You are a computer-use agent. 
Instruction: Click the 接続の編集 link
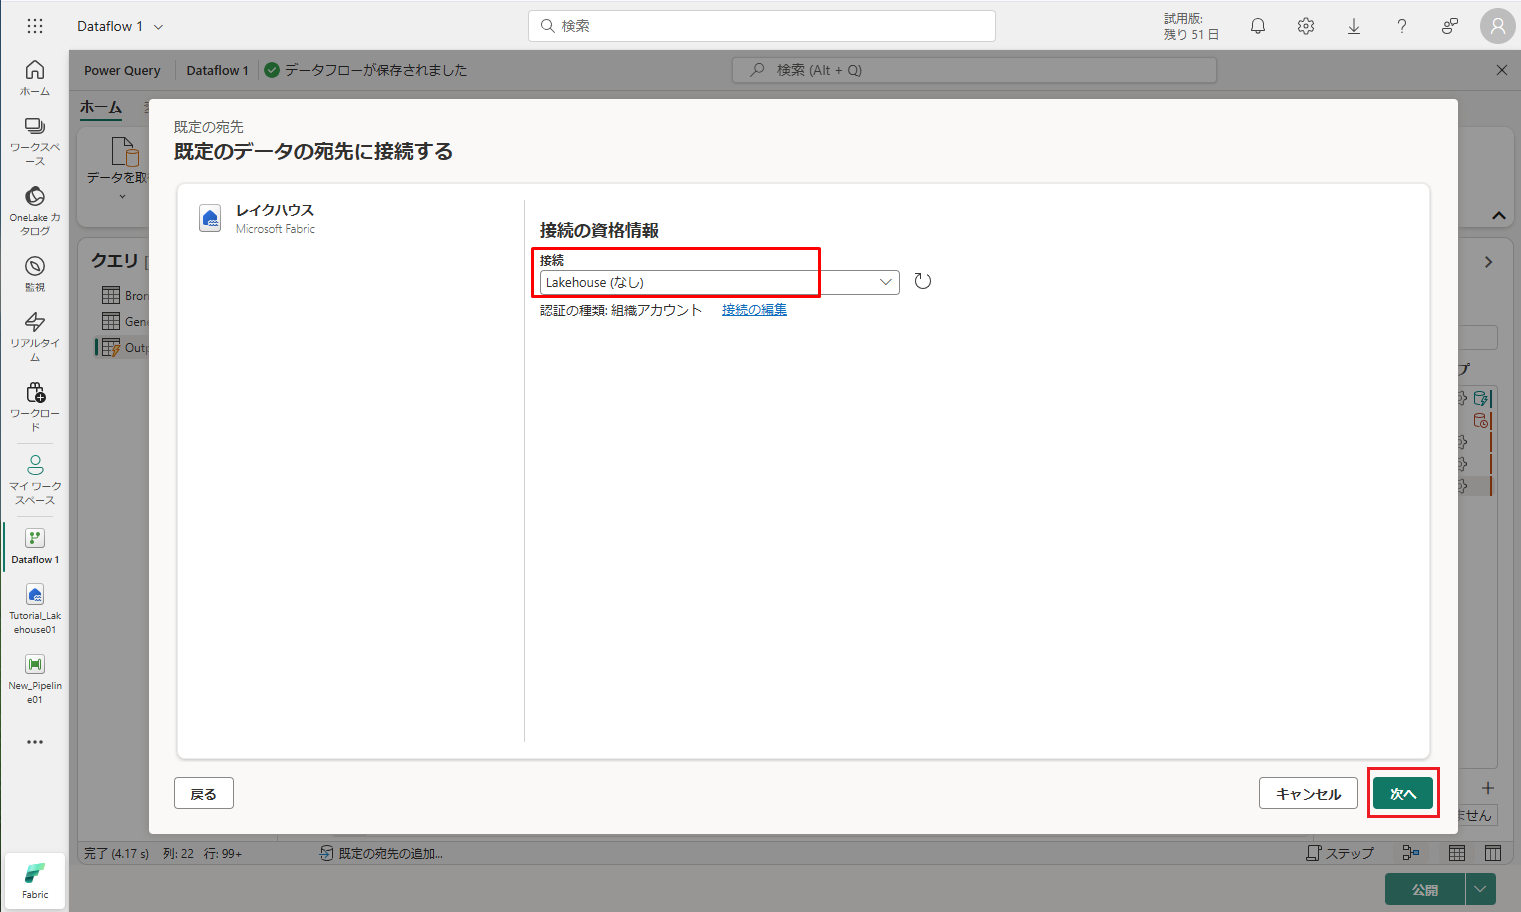754,310
